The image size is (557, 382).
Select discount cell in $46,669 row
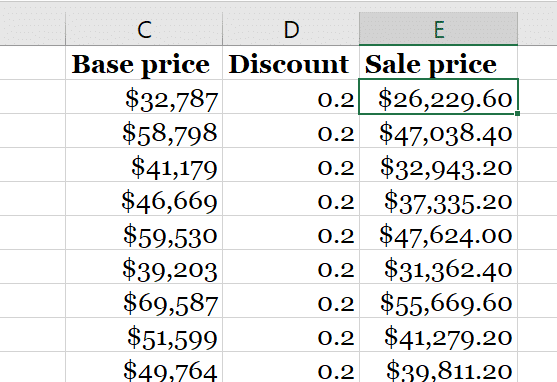[291, 199]
